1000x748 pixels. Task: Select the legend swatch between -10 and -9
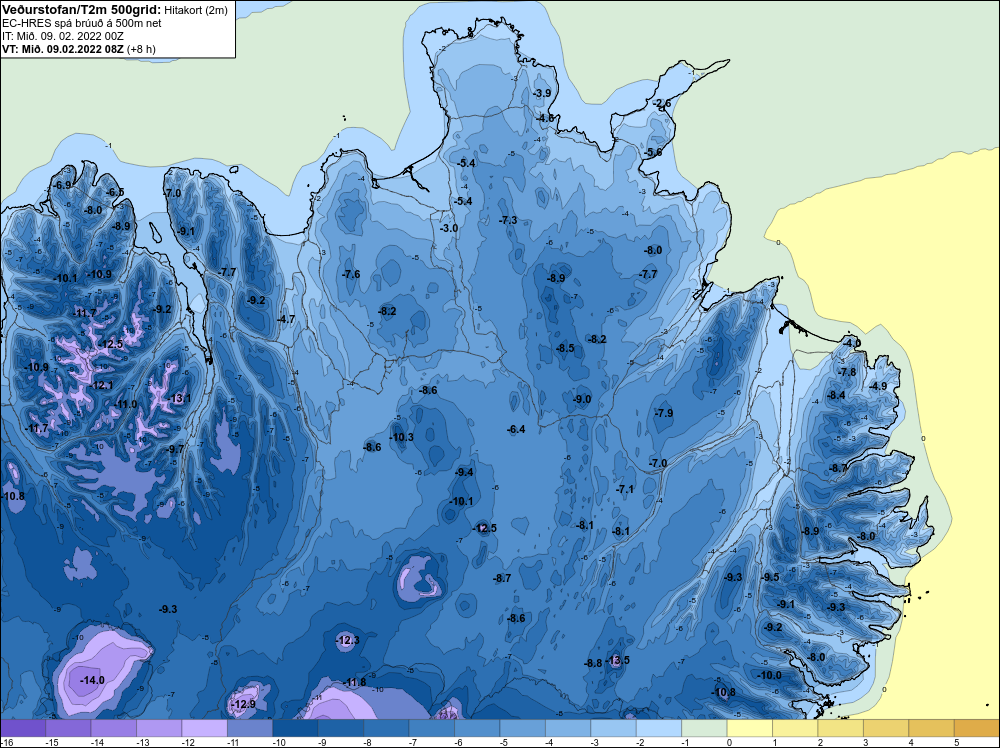click(x=295, y=727)
